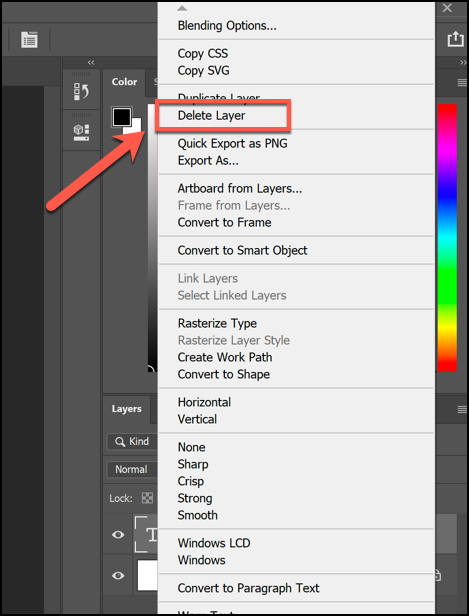Image resolution: width=469 pixels, height=616 pixels.
Task: Open the 3D Properties panel icon
Action: point(81,132)
